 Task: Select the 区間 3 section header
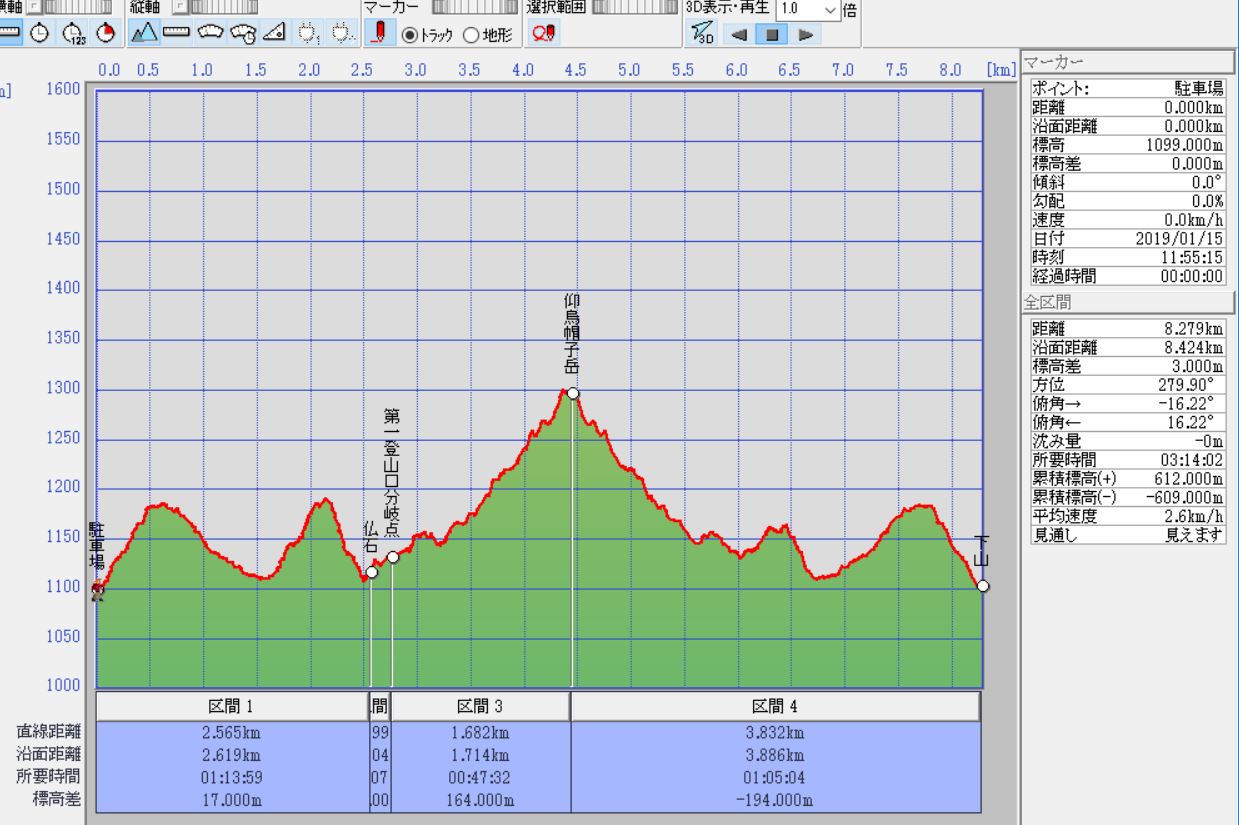click(481, 706)
